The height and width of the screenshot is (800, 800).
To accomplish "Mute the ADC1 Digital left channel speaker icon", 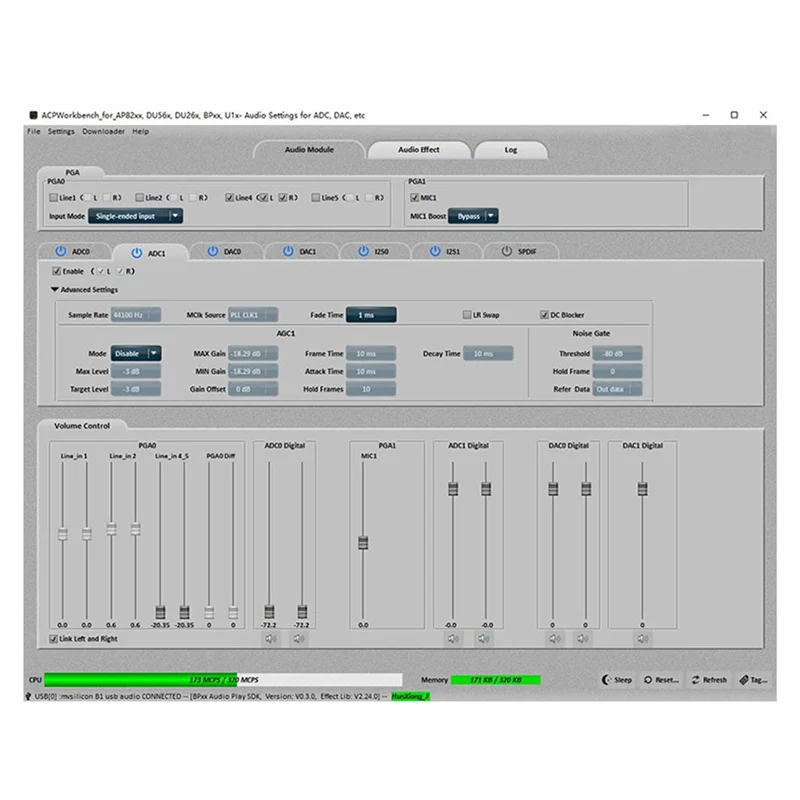I will [x=454, y=637].
